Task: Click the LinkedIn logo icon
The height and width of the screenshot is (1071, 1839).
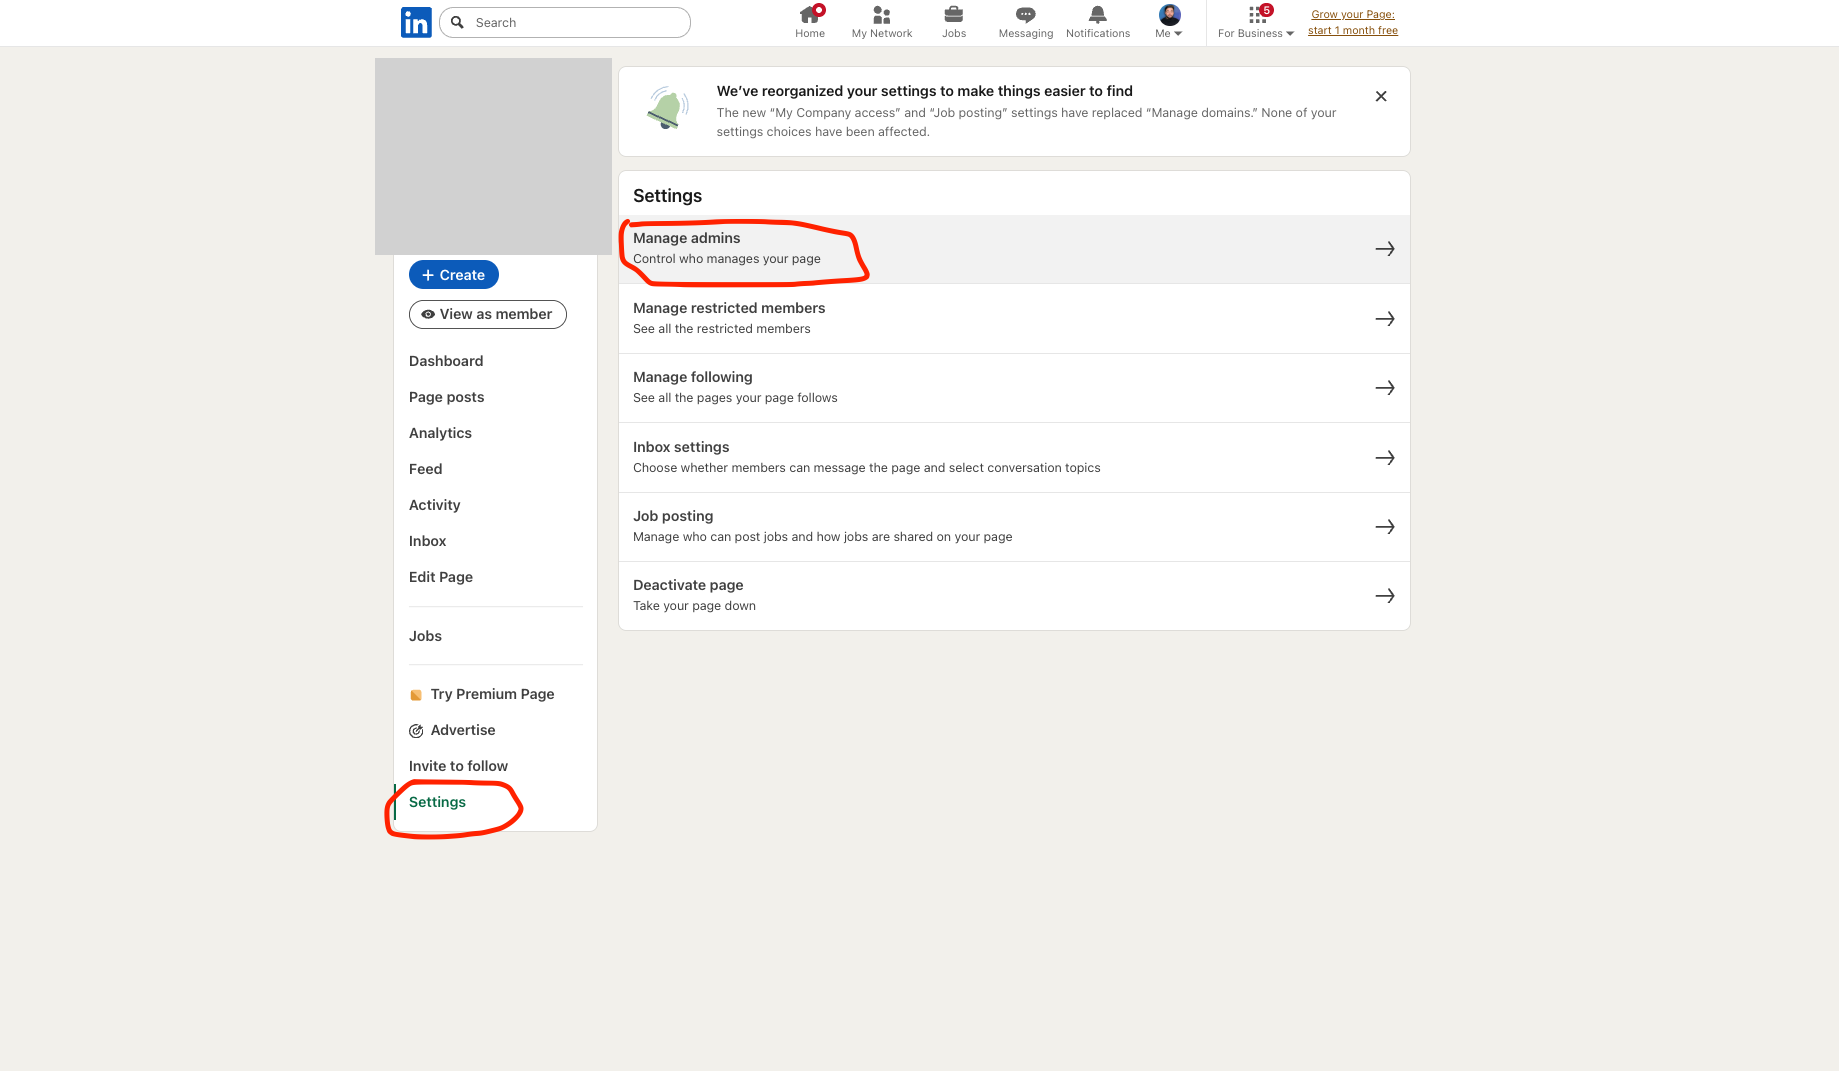Action: pyautogui.click(x=416, y=22)
